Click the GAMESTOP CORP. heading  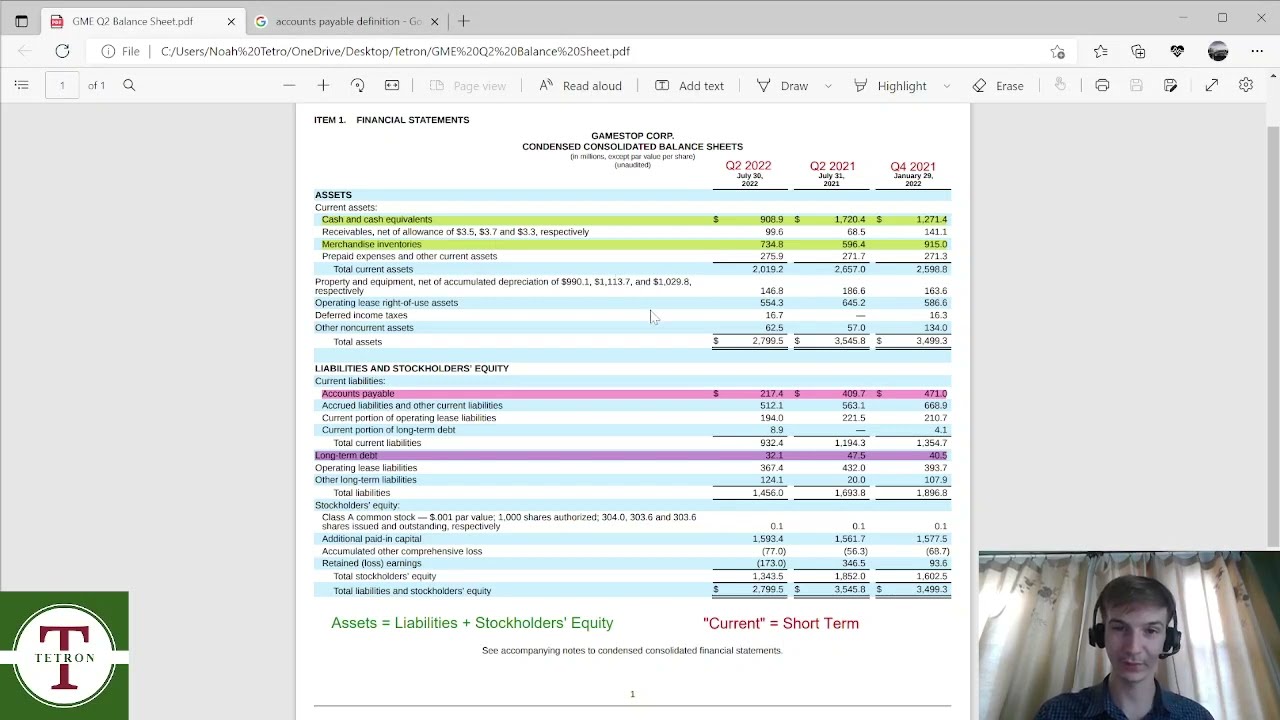pos(632,136)
